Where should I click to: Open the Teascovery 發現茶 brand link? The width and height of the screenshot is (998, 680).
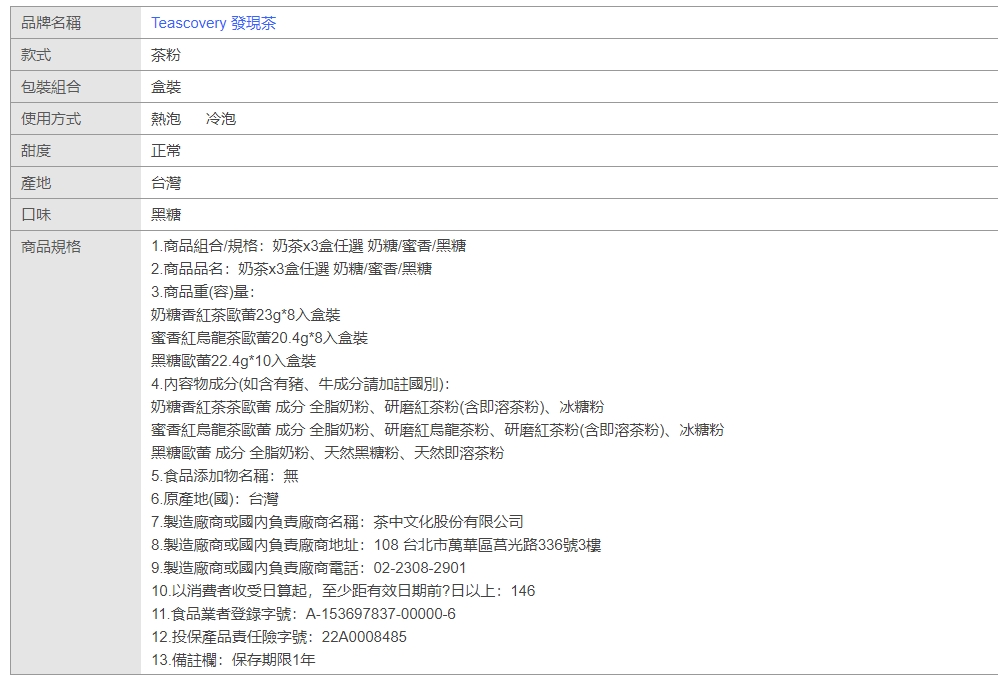[213, 24]
